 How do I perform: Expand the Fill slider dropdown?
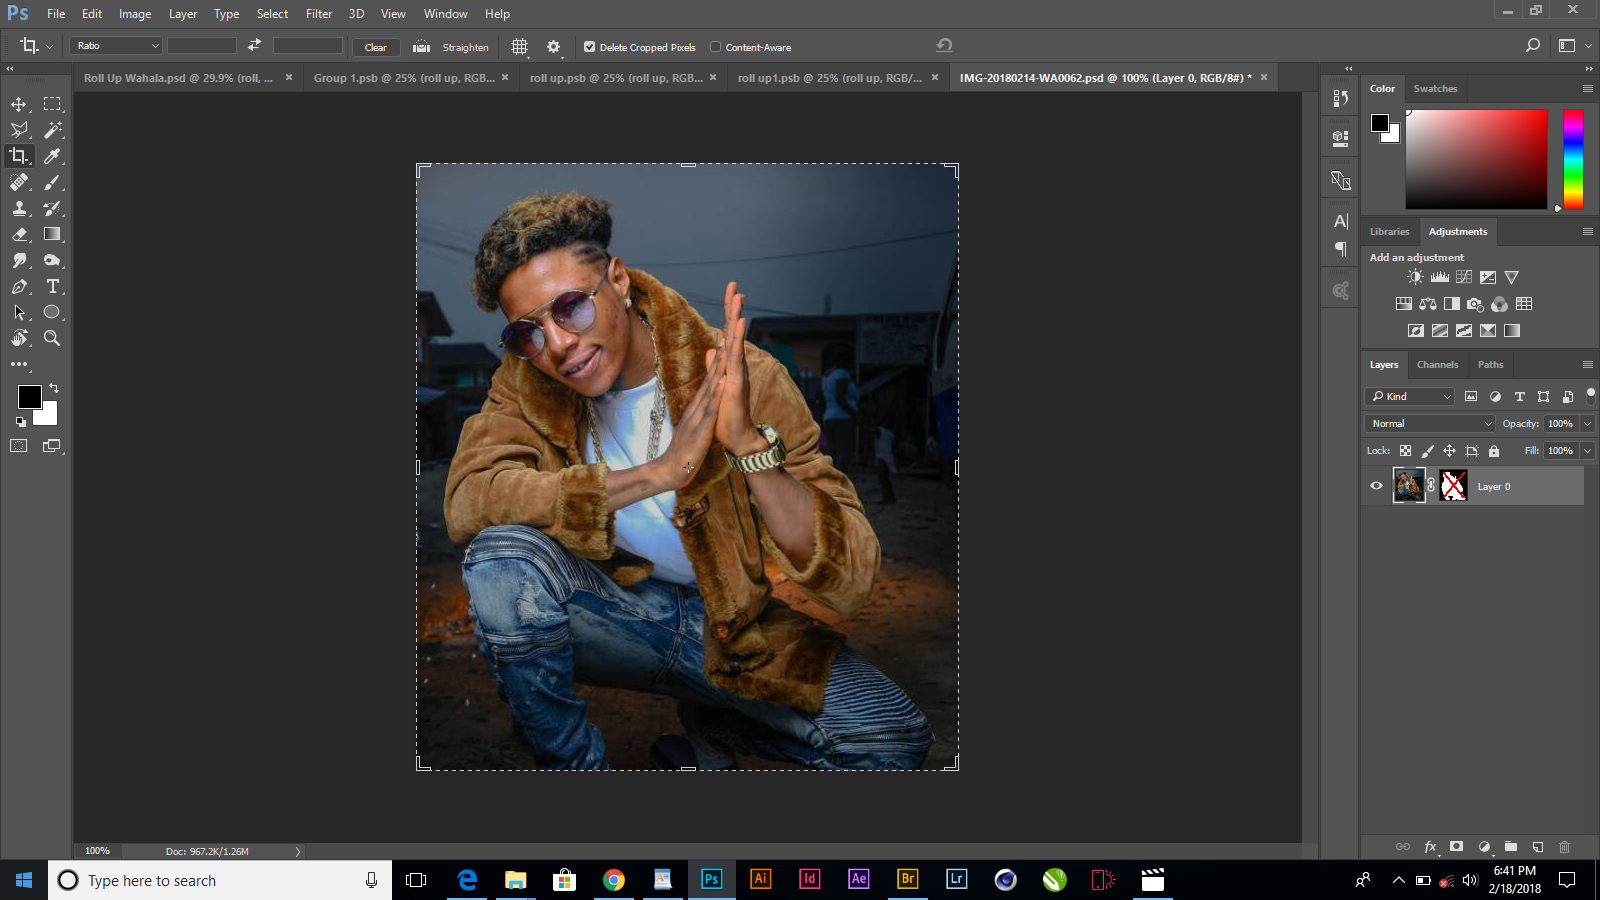coord(1587,451)
